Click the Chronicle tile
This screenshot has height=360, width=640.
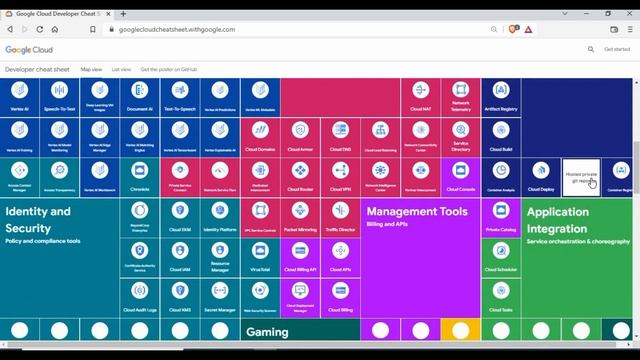tap(140, 178)
